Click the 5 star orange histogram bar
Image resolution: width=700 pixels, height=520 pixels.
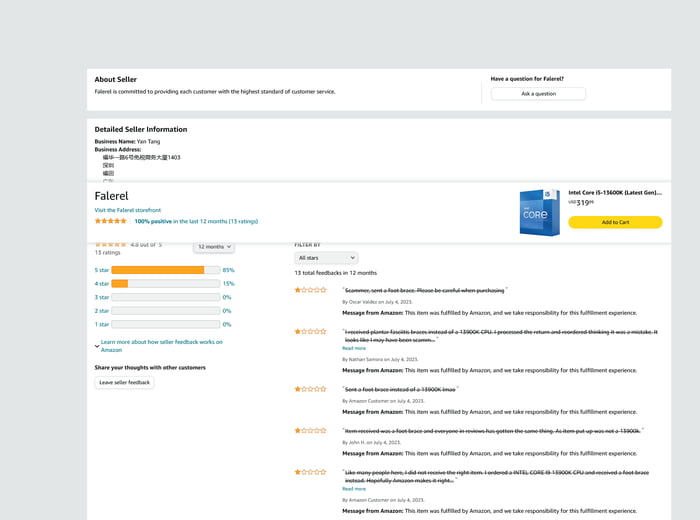tap(158, 270)
